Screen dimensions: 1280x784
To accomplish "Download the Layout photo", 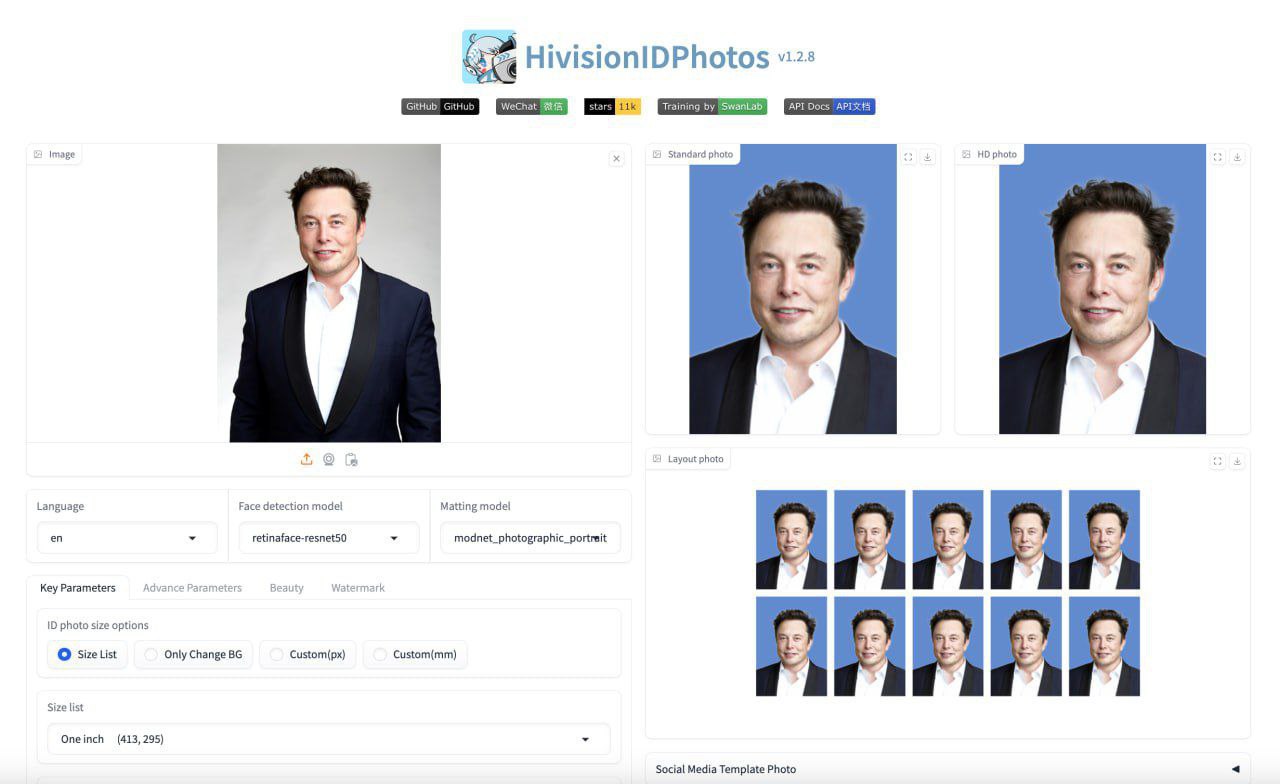I will (x=1237, y=461).
